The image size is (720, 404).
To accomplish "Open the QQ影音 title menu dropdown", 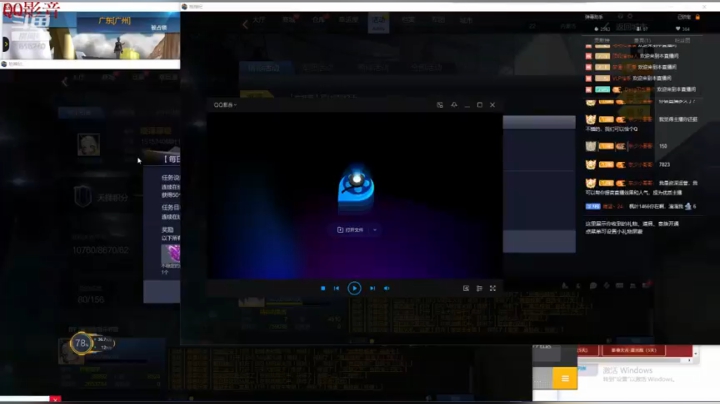I will [225, 105].
